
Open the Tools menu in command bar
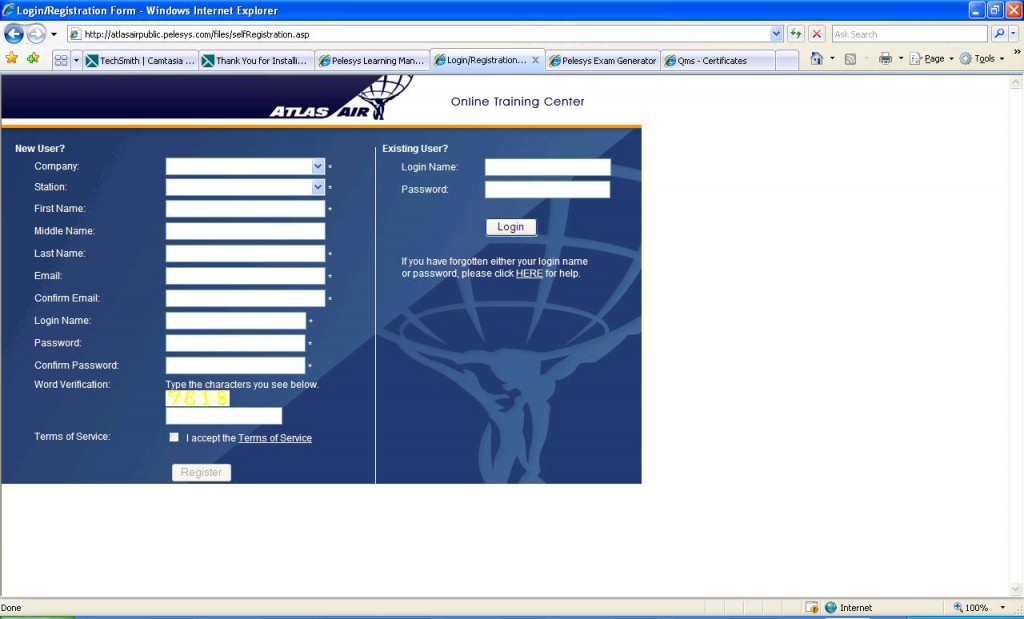[984, 59]
